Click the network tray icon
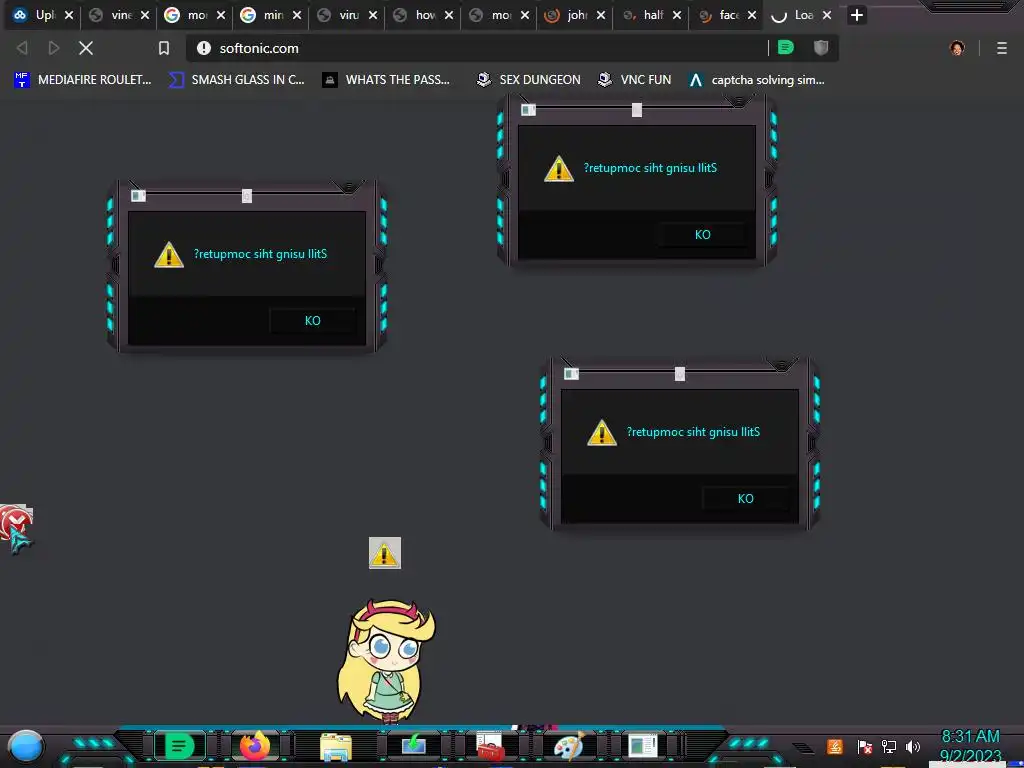Screen dimensions: 1024x768 click(889, 746)
